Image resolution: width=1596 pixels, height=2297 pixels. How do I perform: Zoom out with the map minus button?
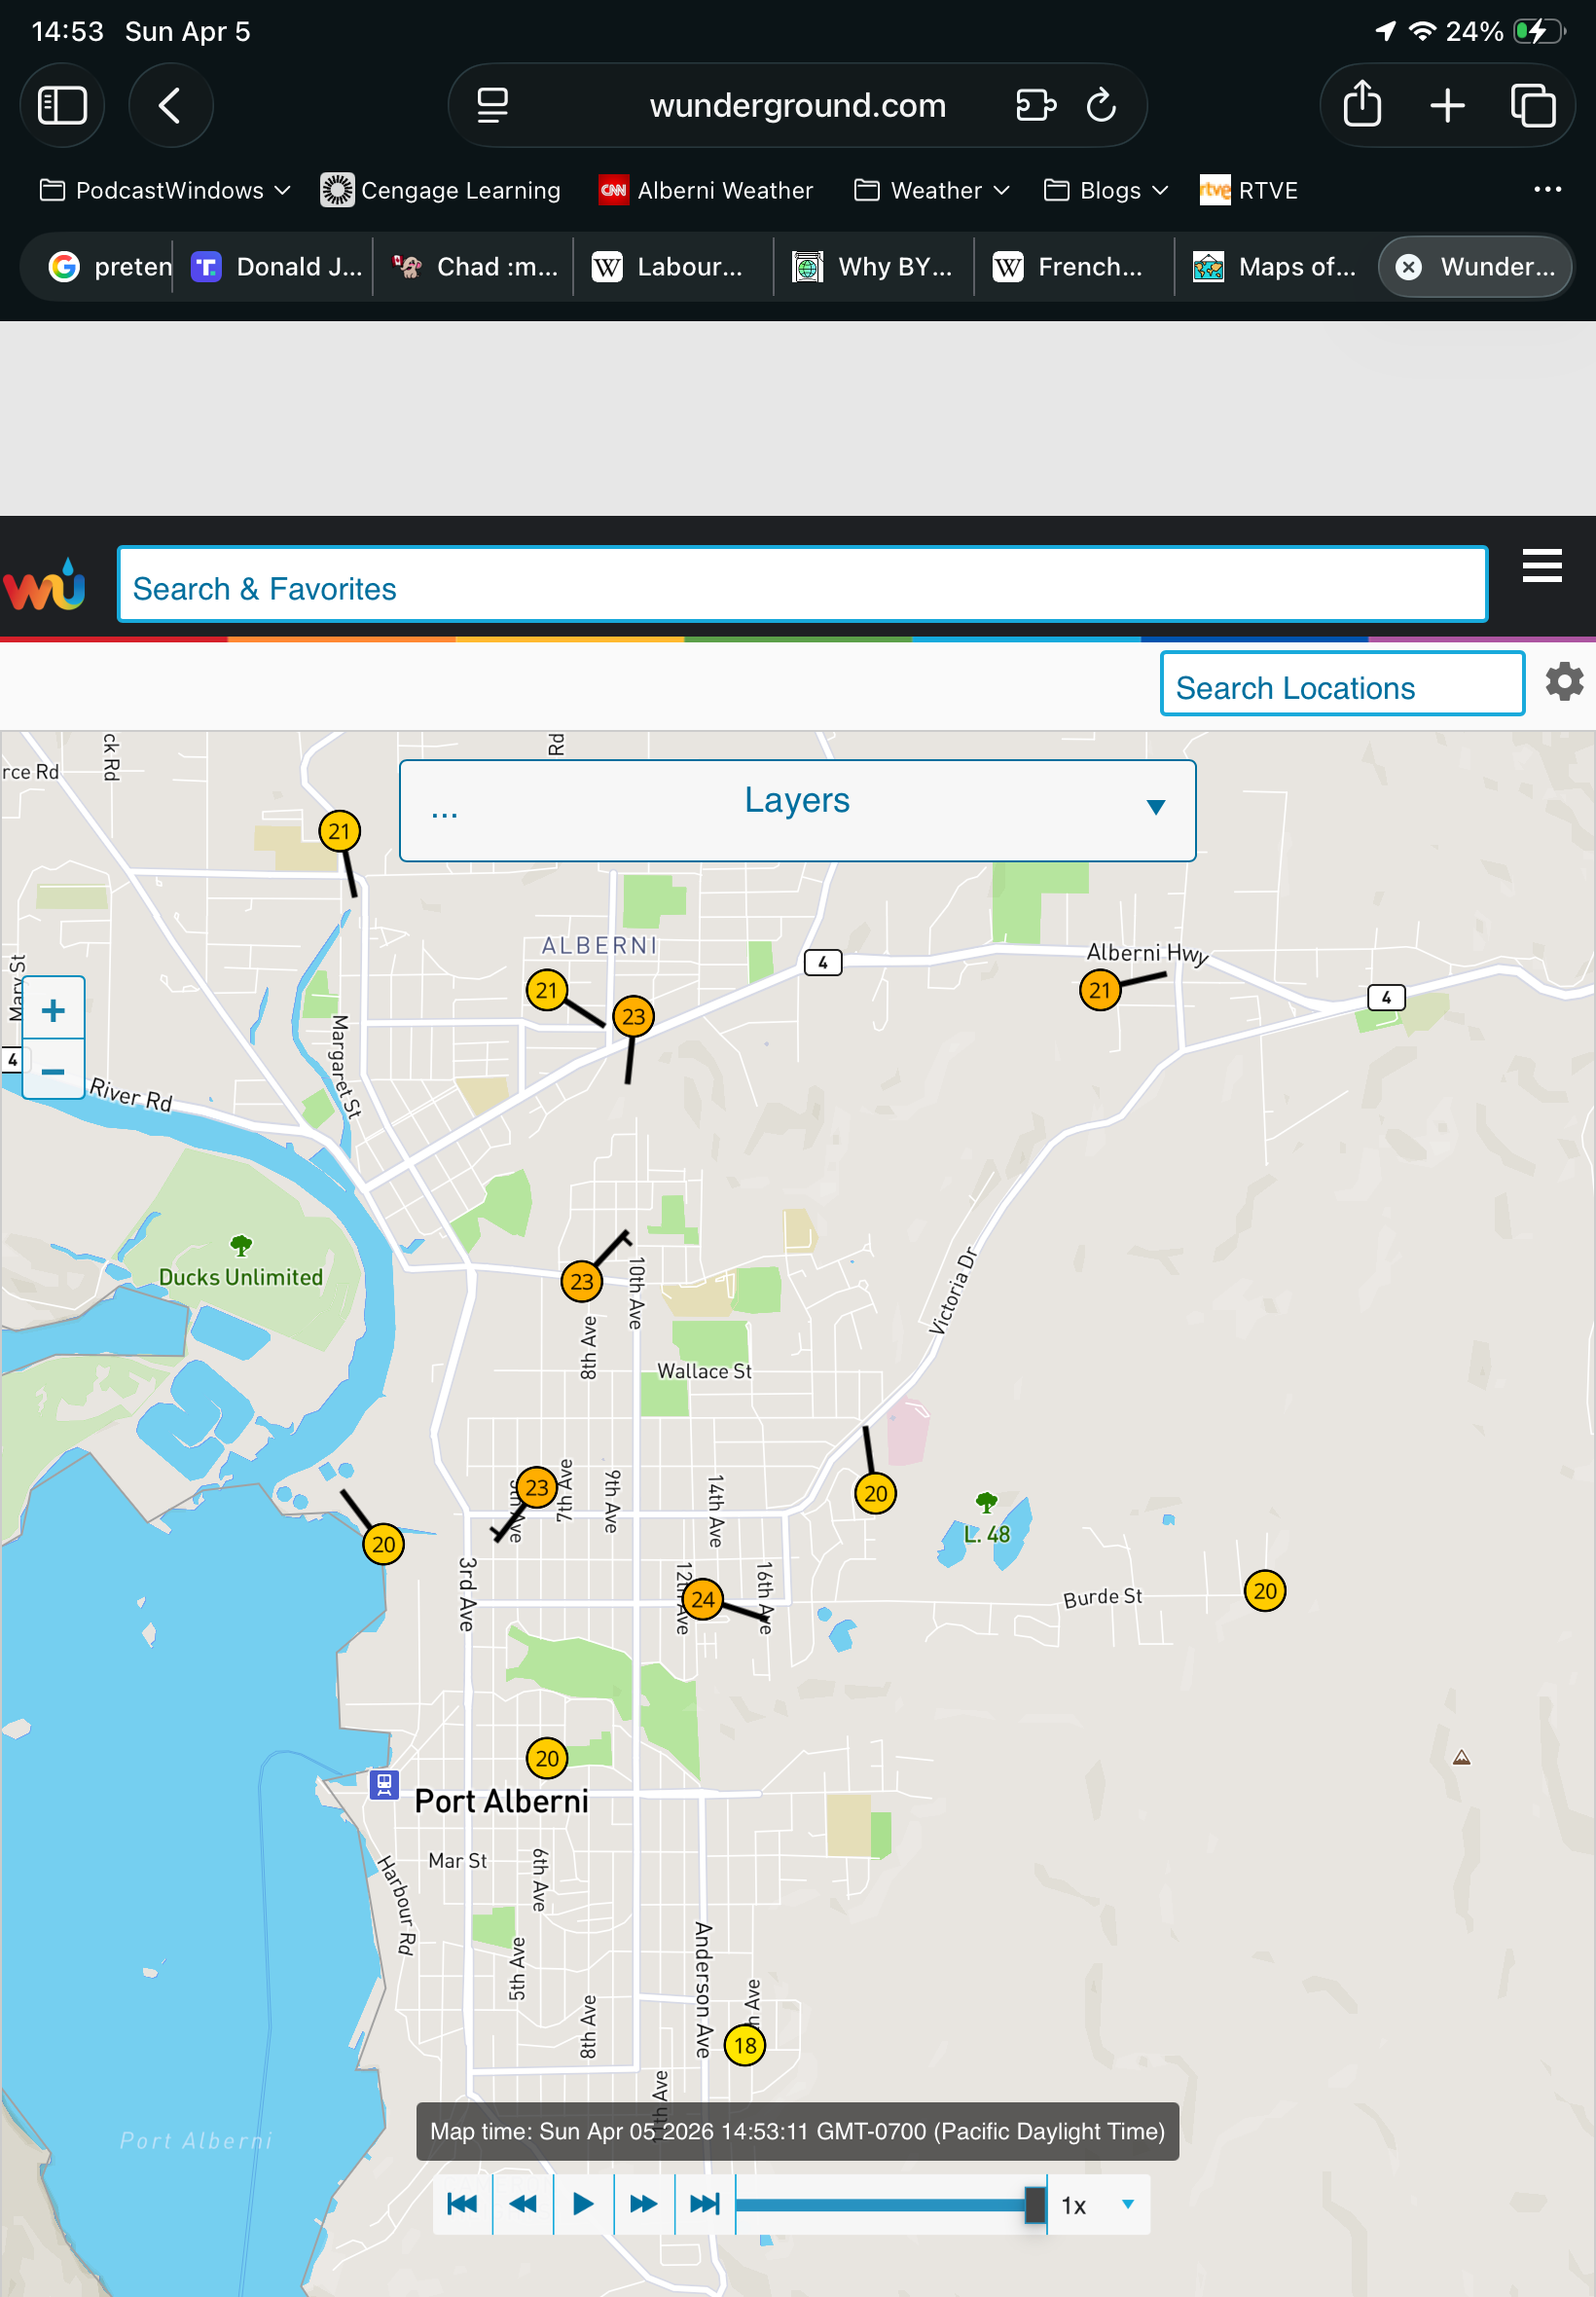pos(53,1071)
